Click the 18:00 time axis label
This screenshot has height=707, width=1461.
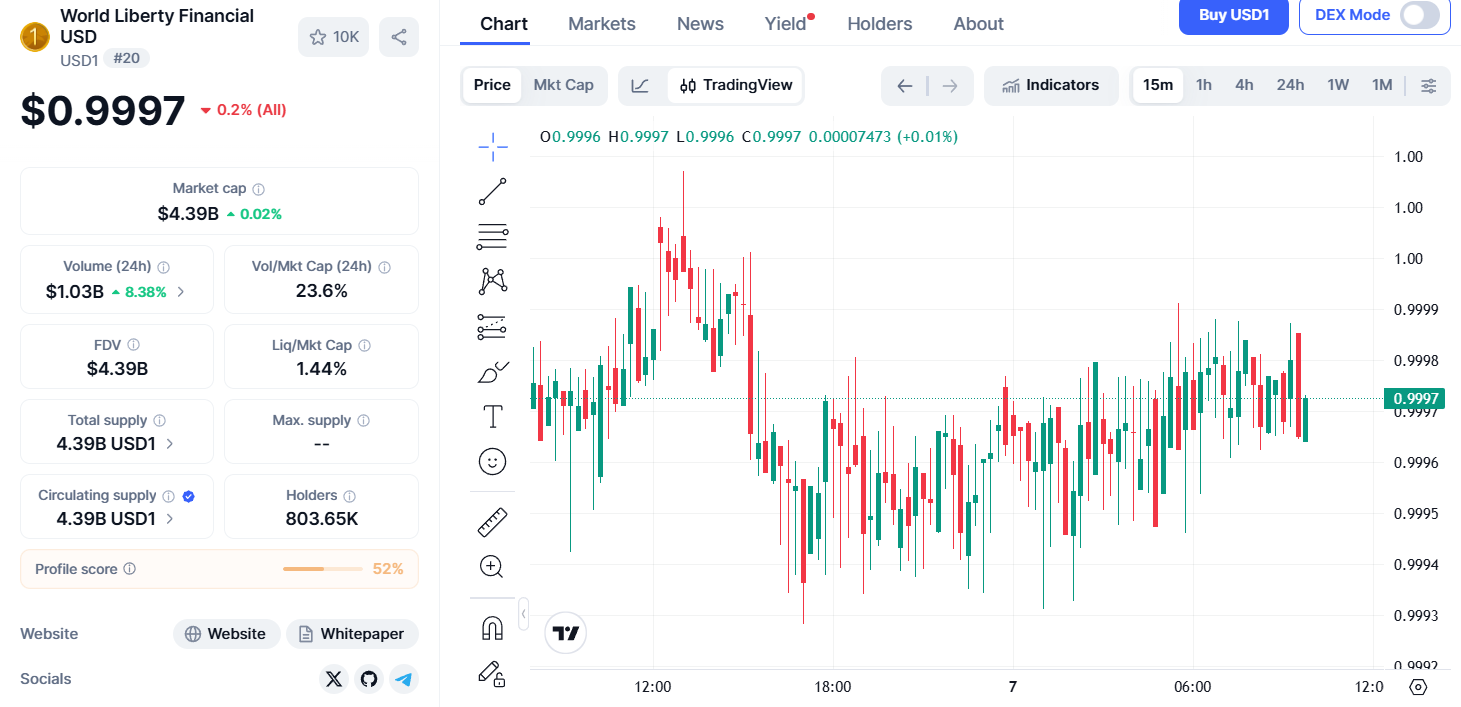pyautogui.click(x=833, y=687)
